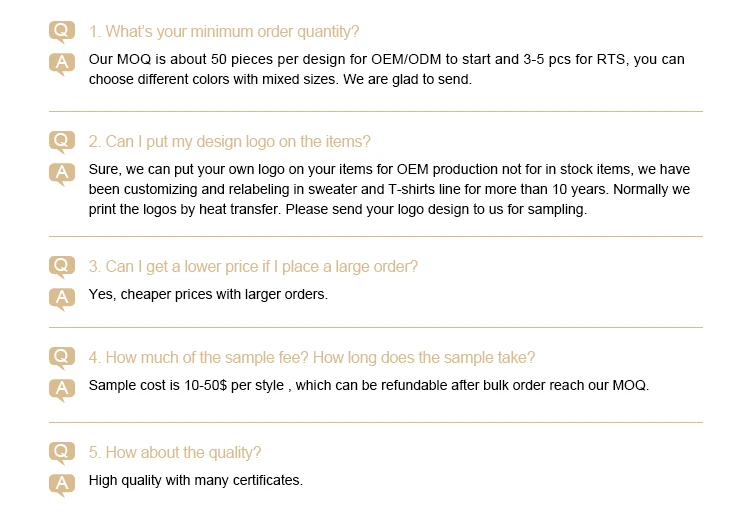Click the Q icon beside the quality question
This screenshot has height=521, width=750.
click(62, 452)
